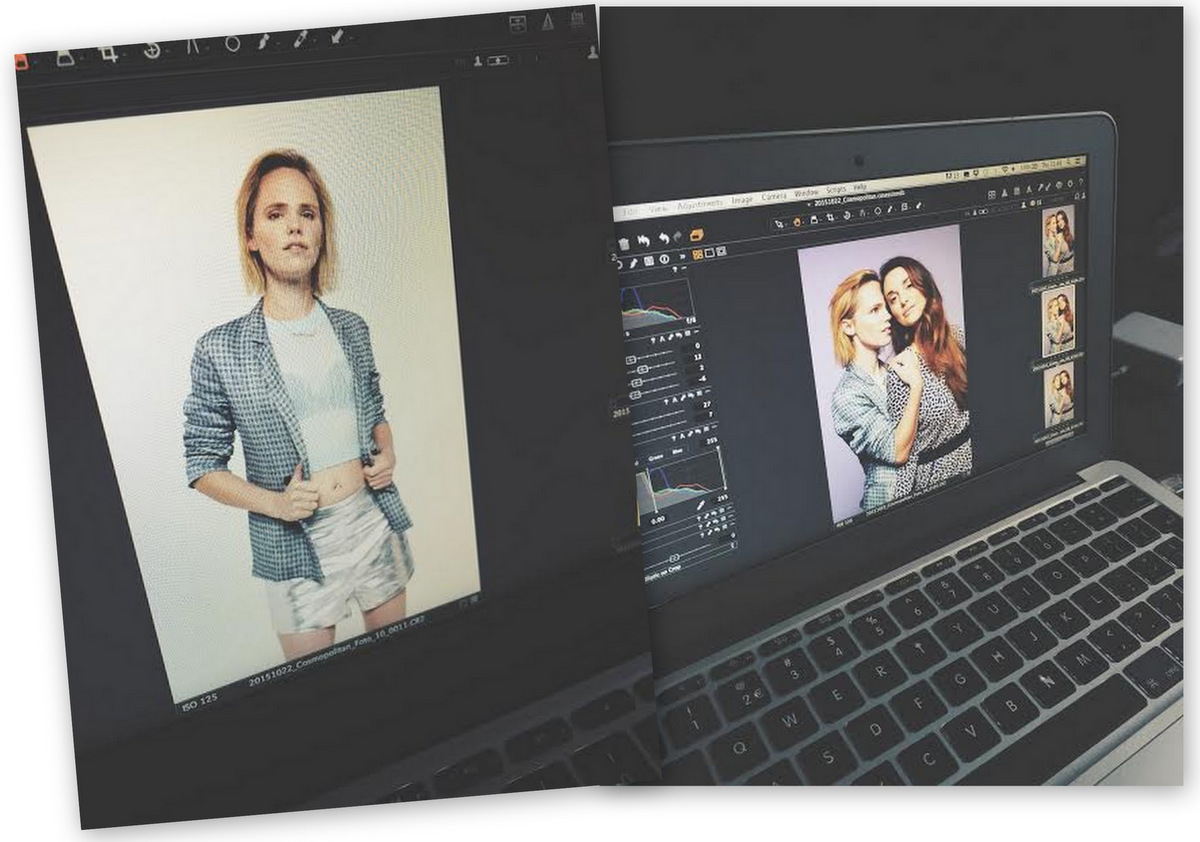Open the Camera menu
Screen dimensions: 1200x842
(x=773, y=197)
